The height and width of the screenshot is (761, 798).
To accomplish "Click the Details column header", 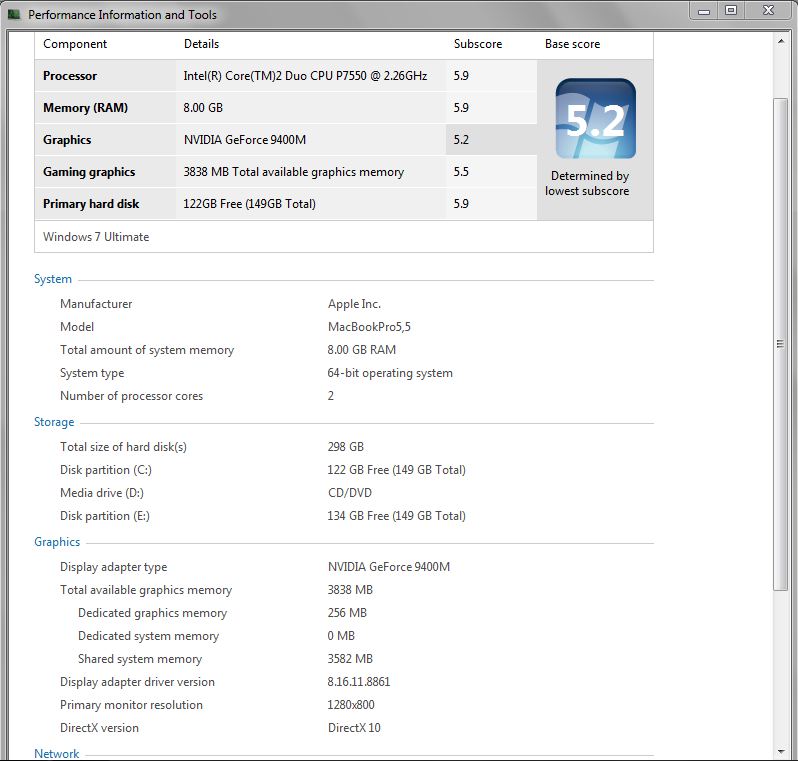I will point(202,44).
